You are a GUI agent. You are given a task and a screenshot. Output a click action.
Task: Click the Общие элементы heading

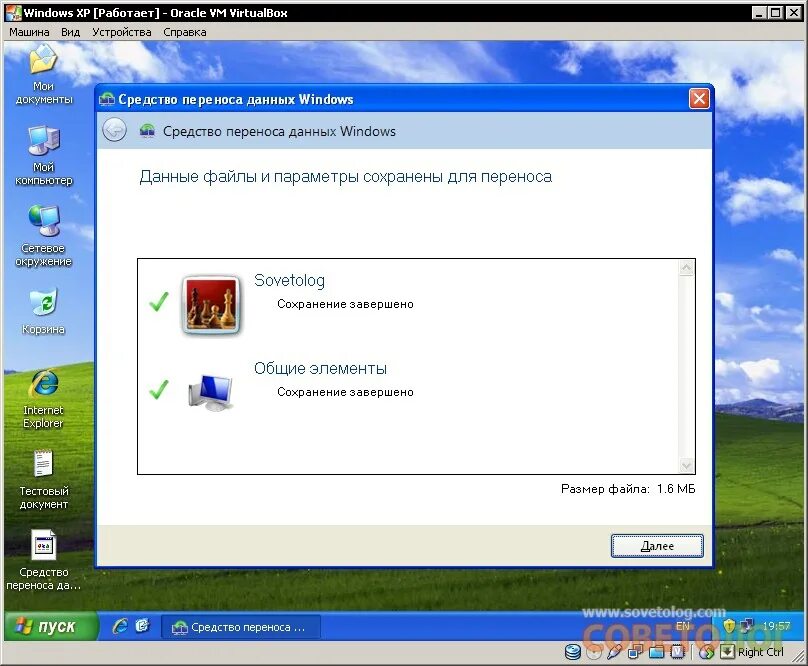click(x=320, y=368)
